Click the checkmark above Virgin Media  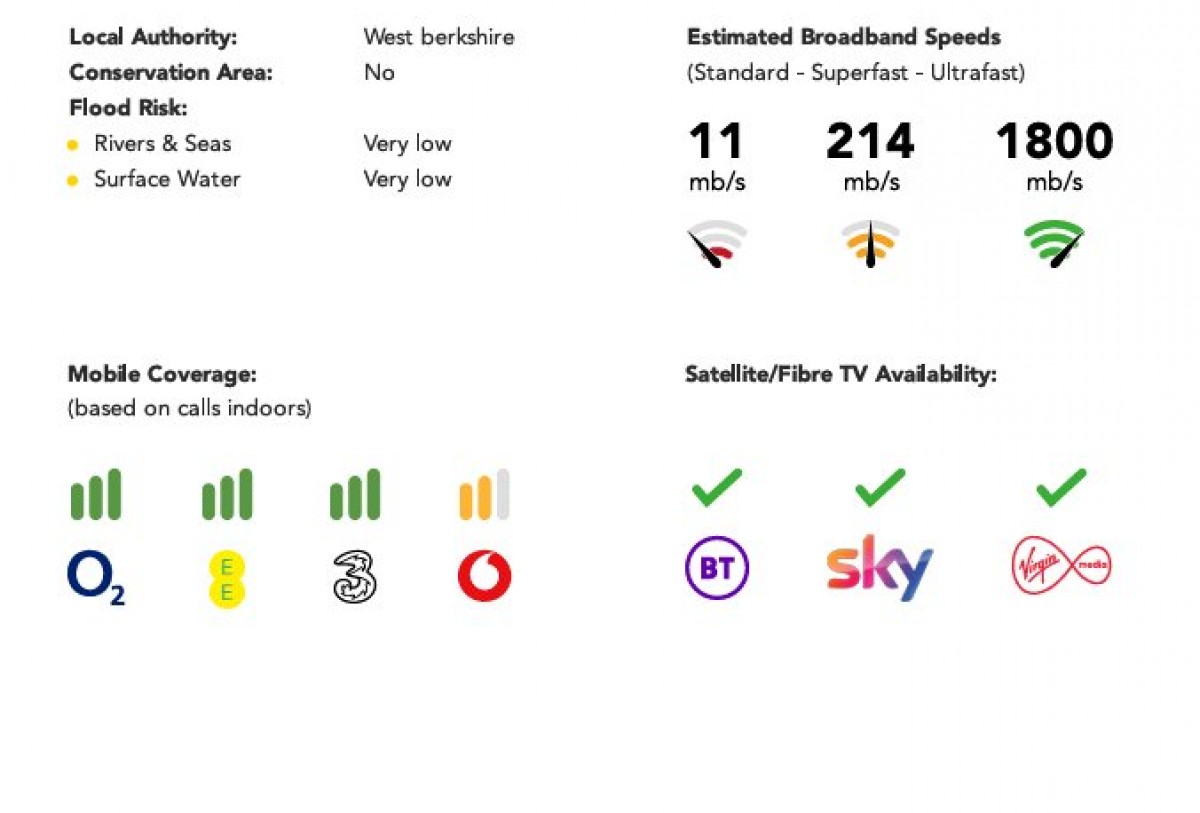tap(1061, 487)
